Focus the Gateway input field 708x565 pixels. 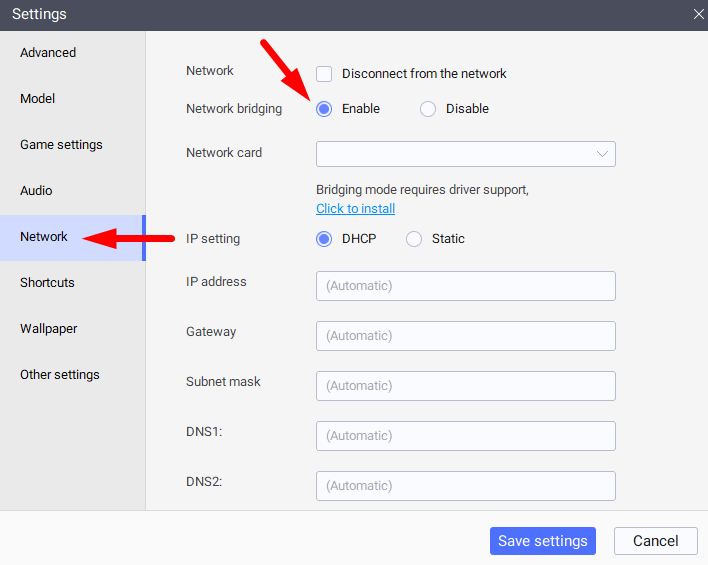[x=466, y=336]
